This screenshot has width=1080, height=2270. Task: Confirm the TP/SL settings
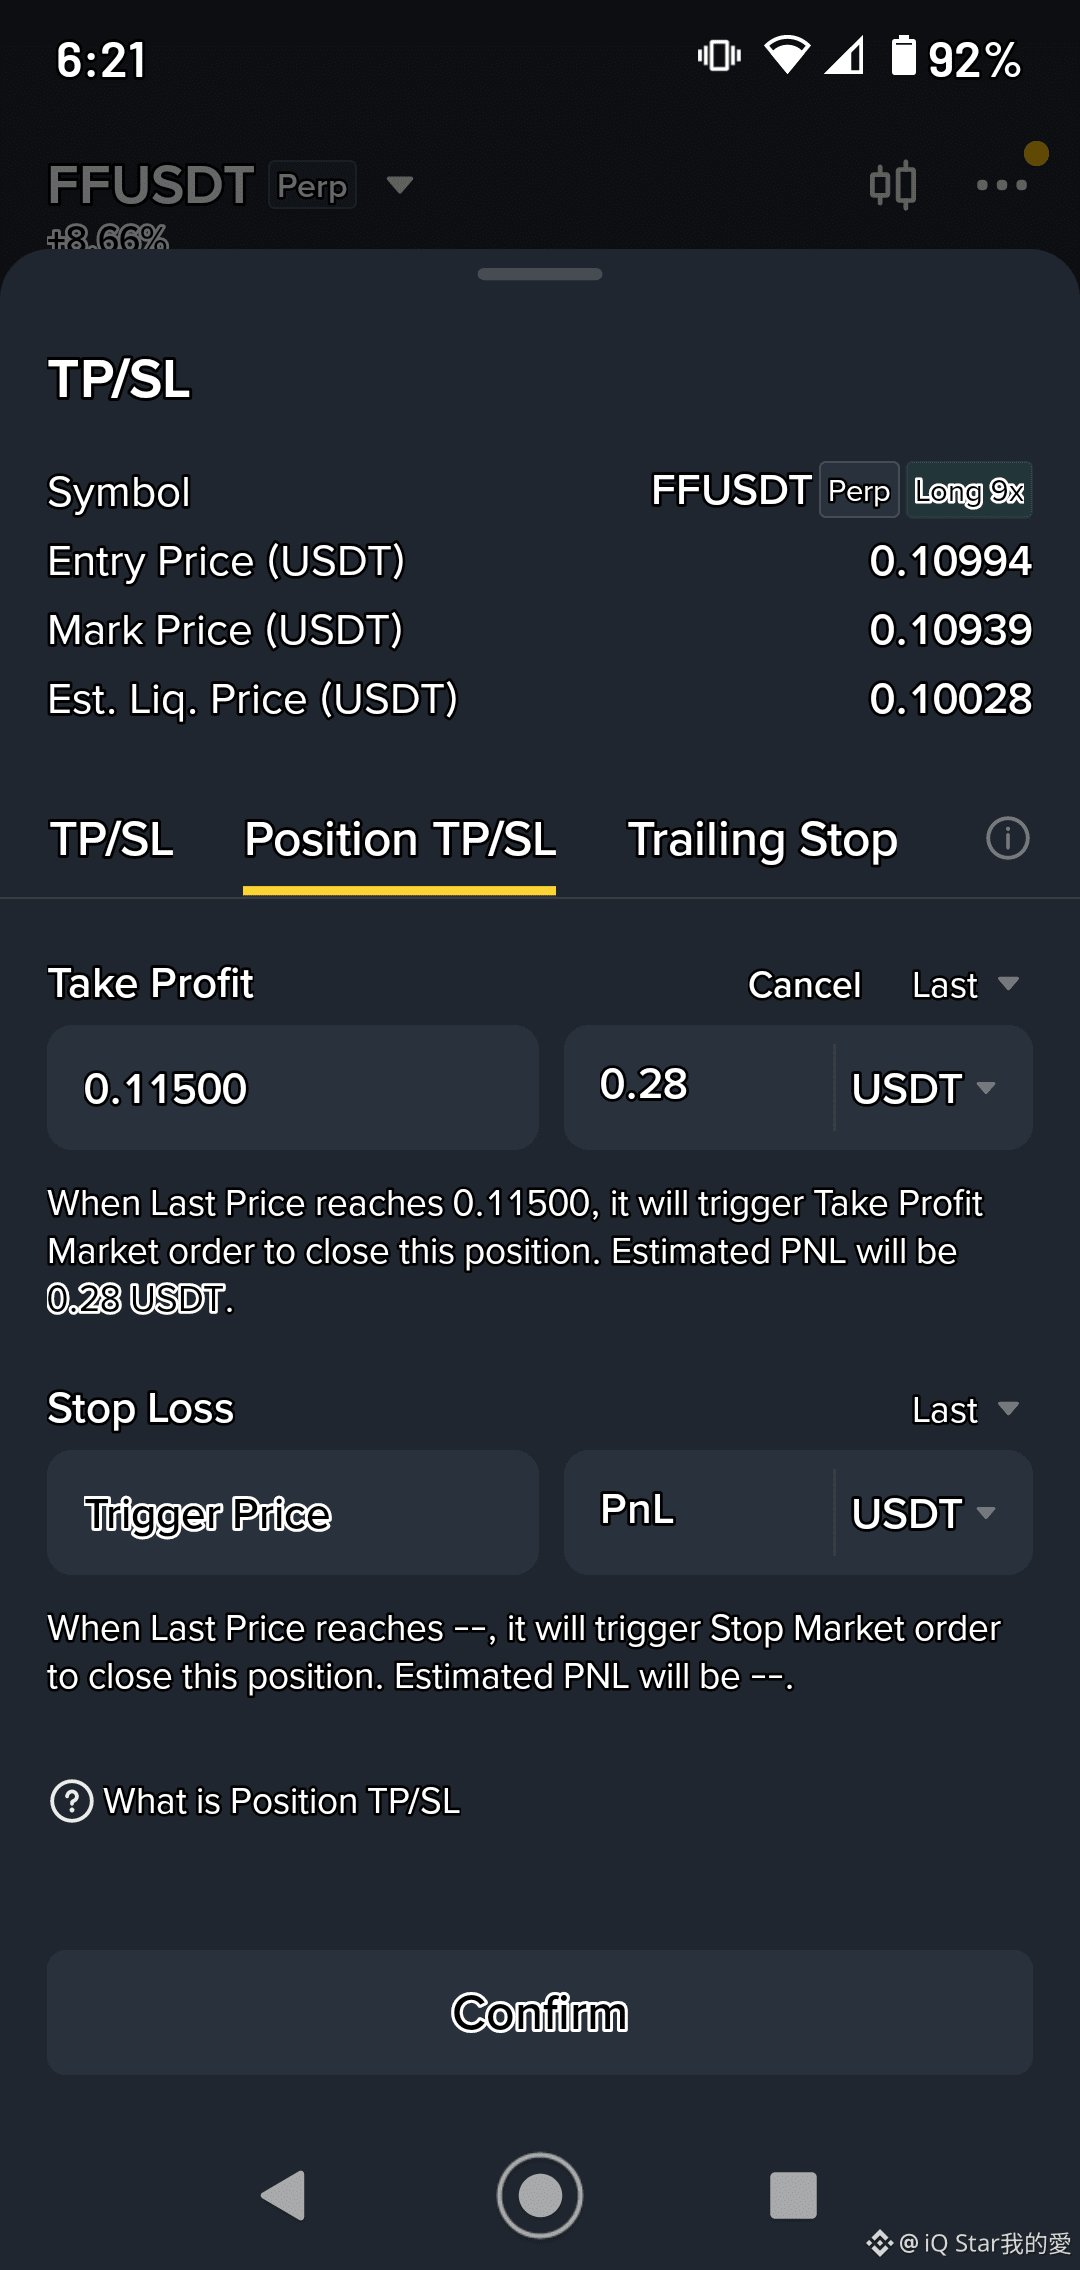pos(540,2012)
